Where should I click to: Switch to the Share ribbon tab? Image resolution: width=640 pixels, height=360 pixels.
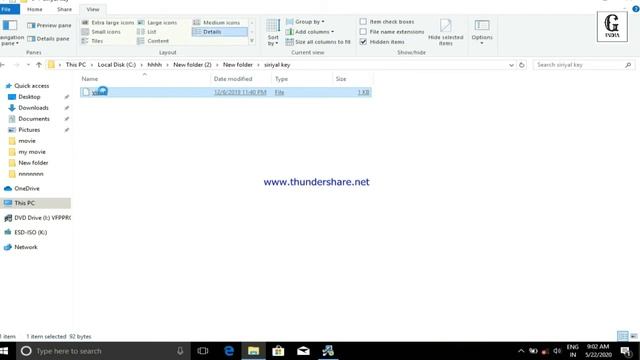tap(64, 9)
